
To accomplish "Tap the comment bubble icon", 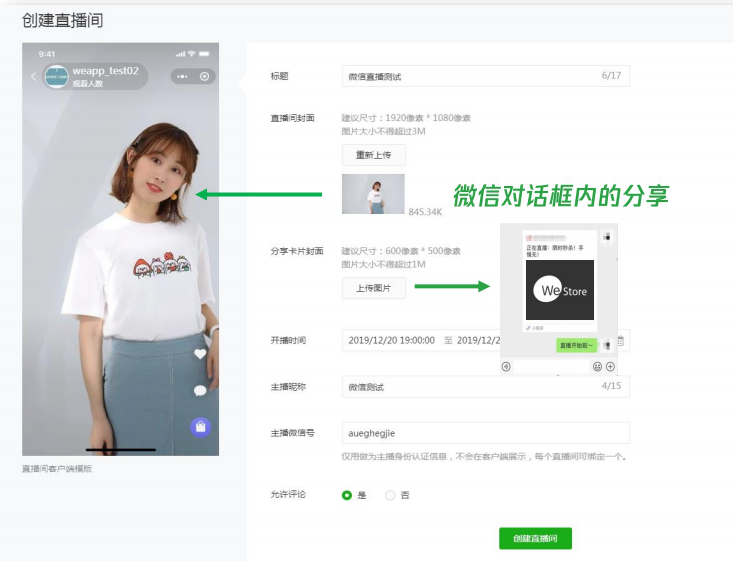I will click(200, 390).
